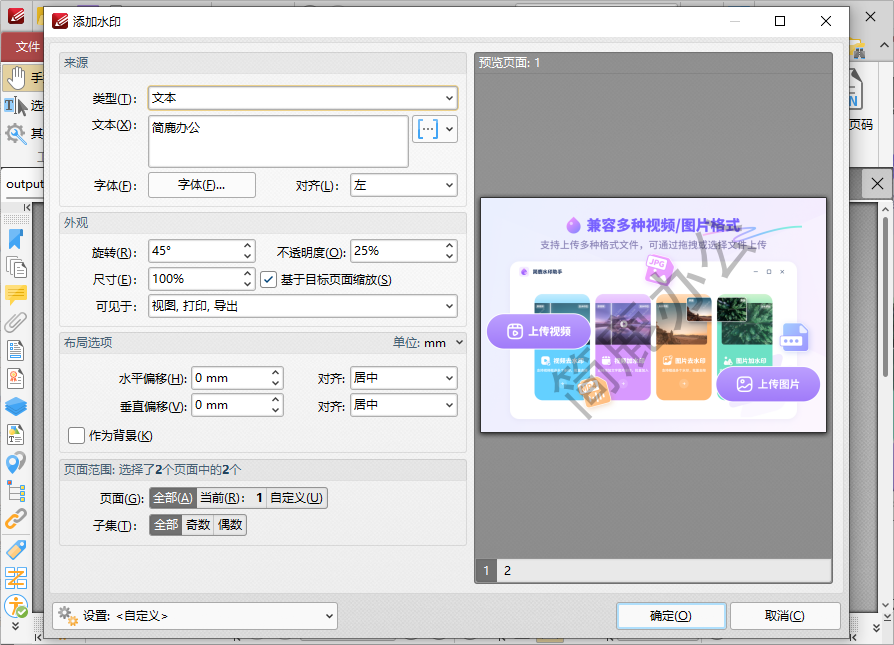Open the text 对齐 dropdown showing 左
Screen dimensions: 894x645
[x=403, y=185]
